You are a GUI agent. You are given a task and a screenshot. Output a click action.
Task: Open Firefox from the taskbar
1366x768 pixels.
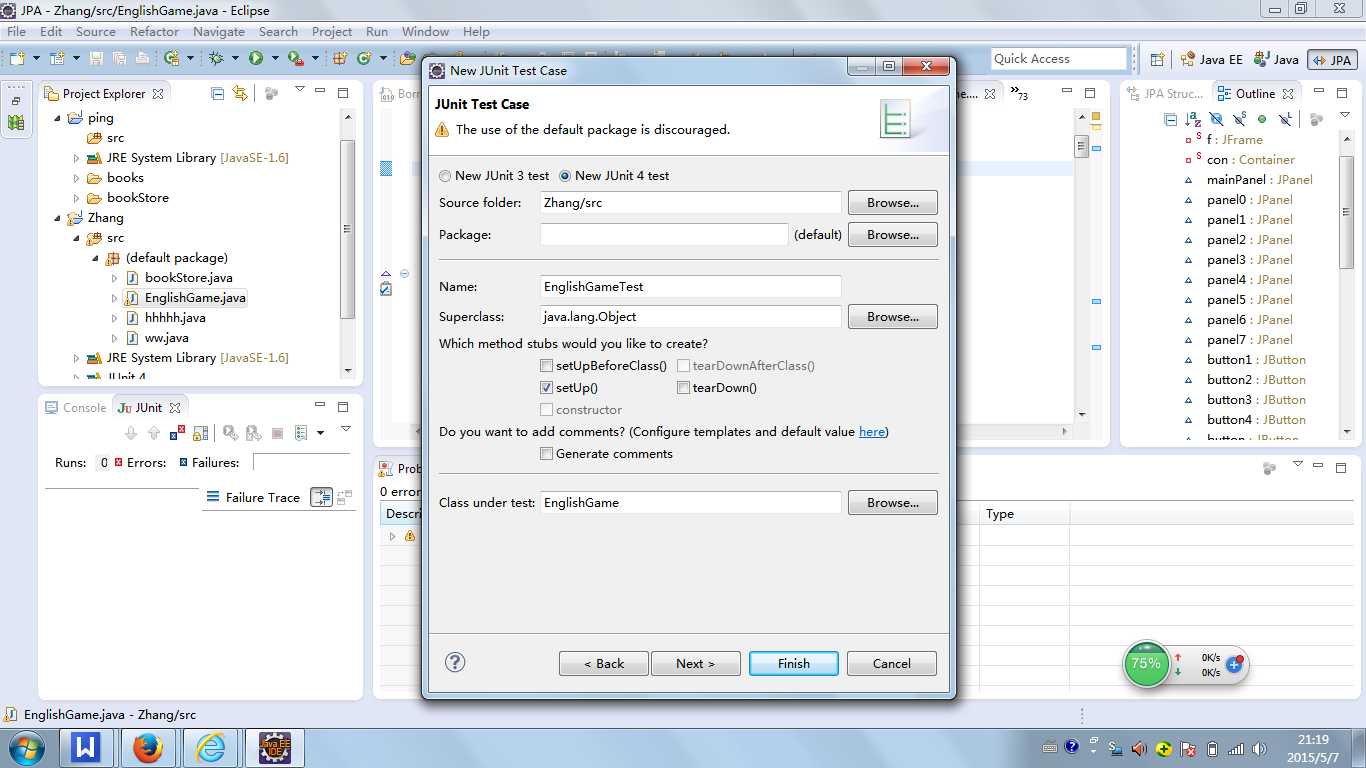tap(147, 747)
